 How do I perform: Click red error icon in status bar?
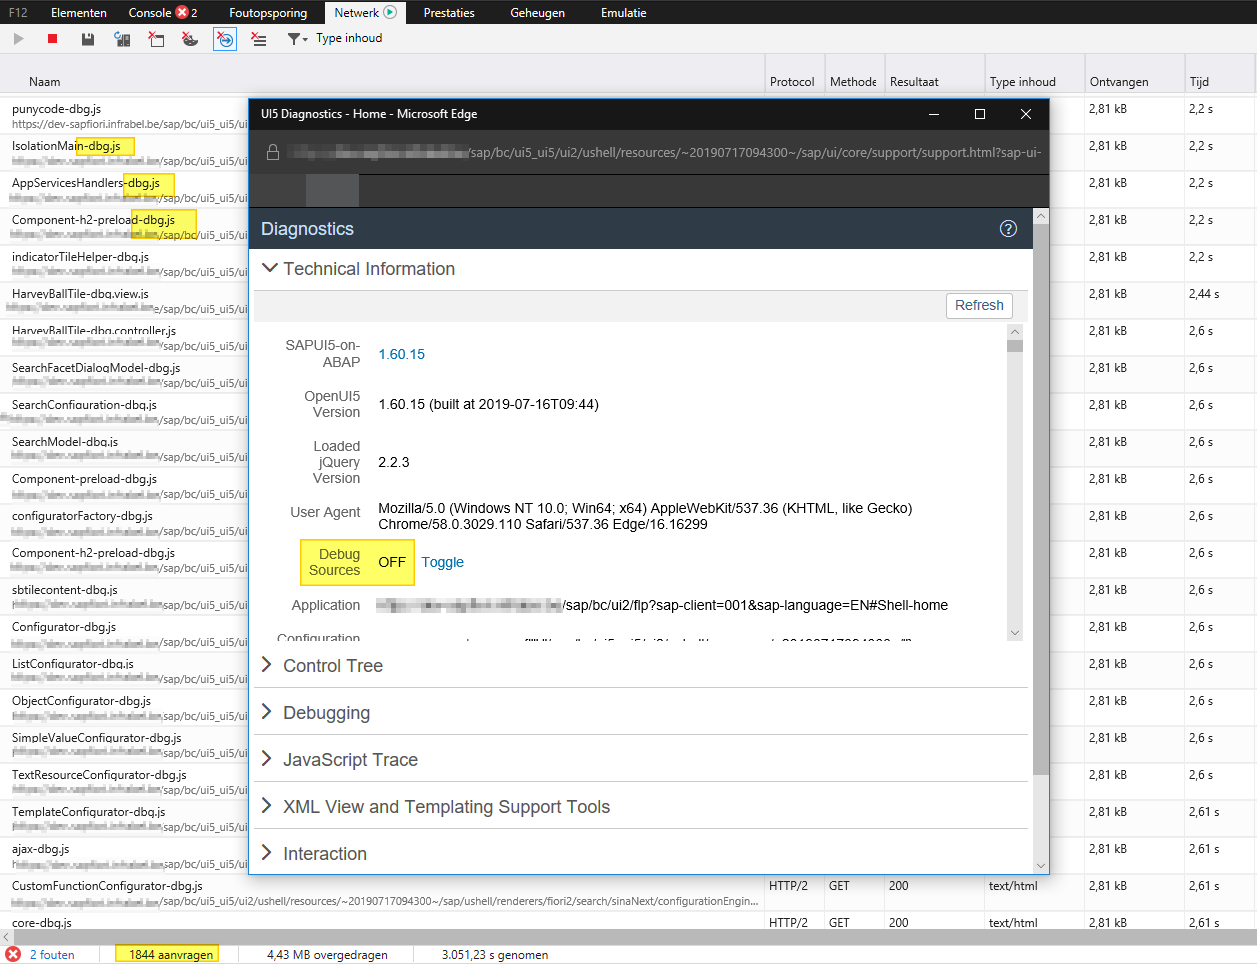point(13,954)
